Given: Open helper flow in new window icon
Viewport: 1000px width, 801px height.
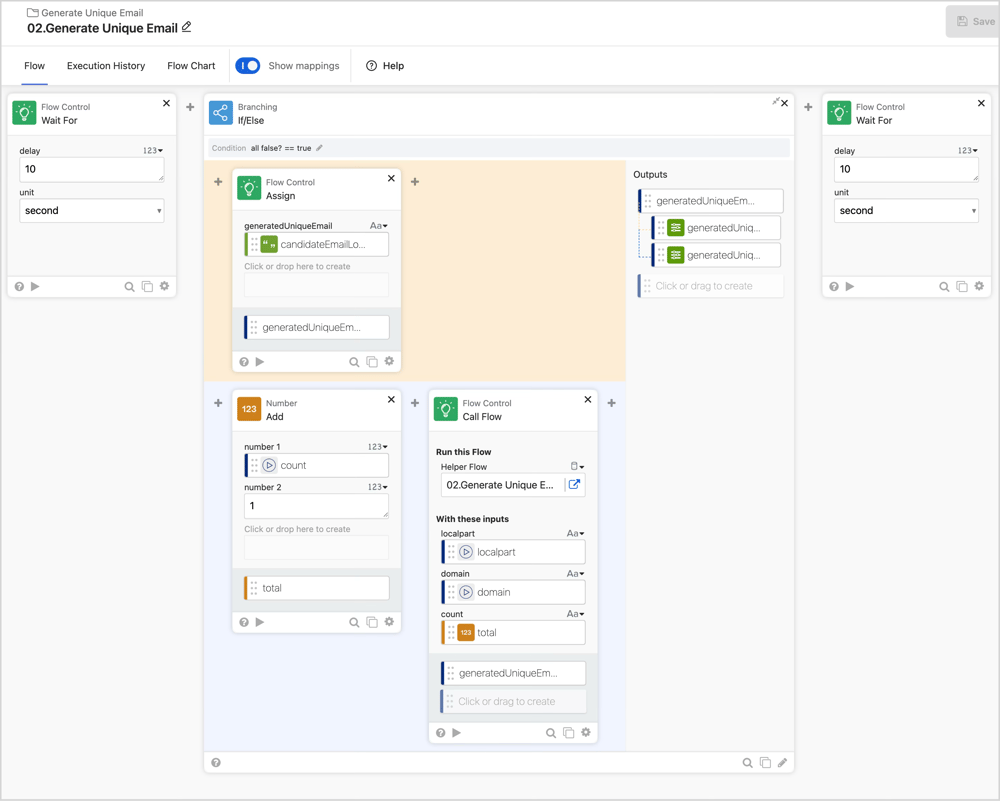Looking at the screenshot, I should (574, 485).
